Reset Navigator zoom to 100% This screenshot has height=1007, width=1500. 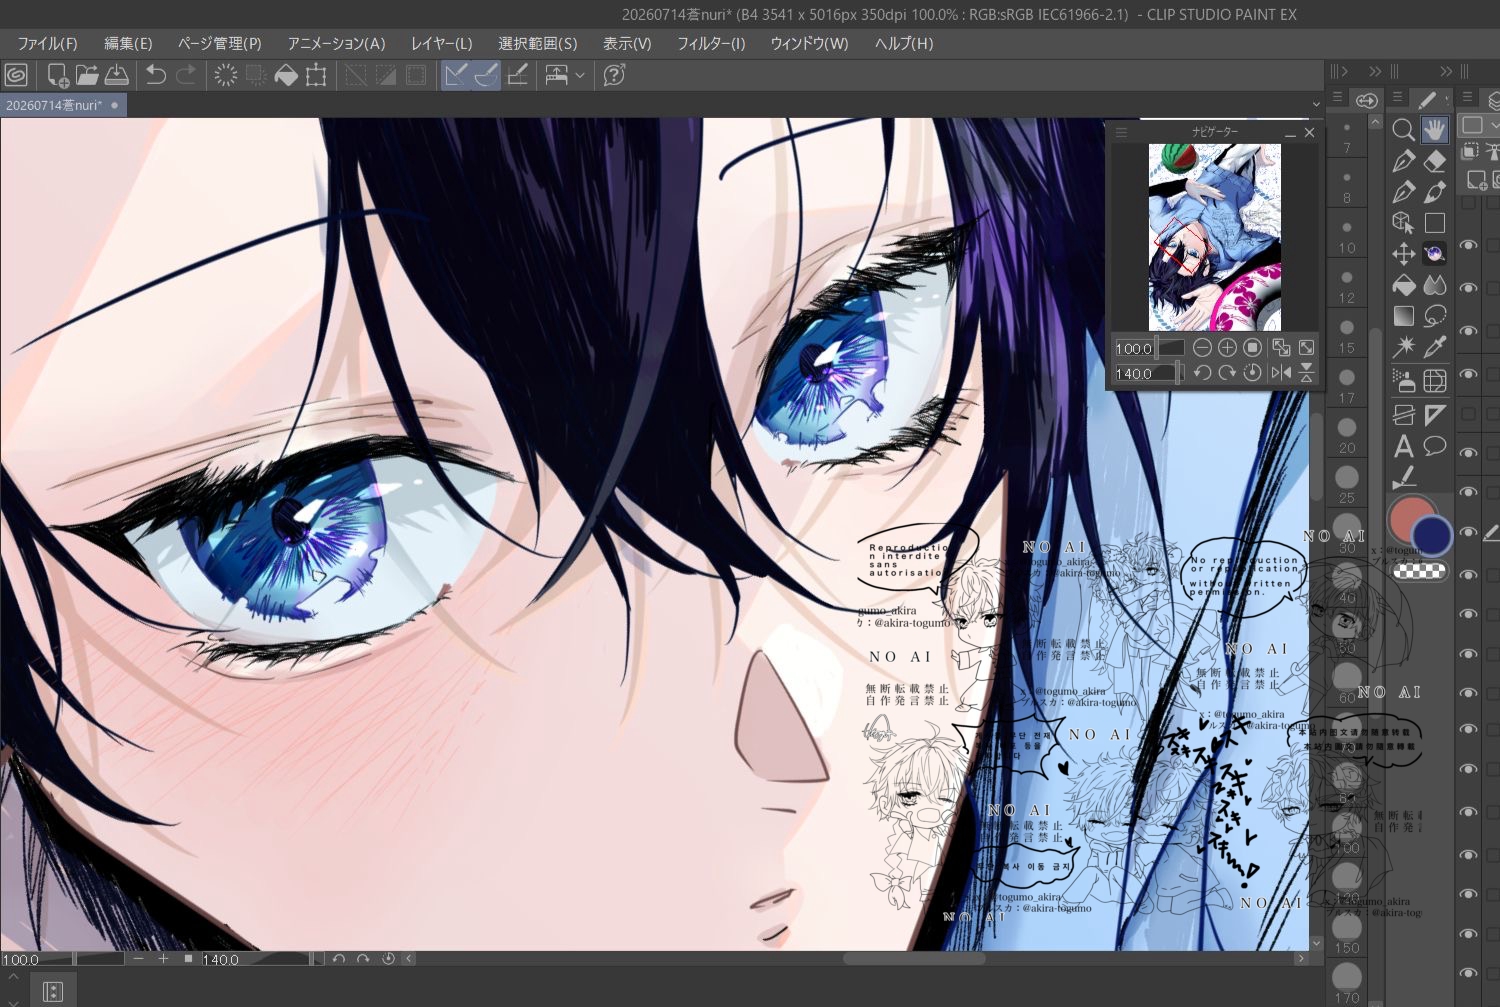[1252, 347]
